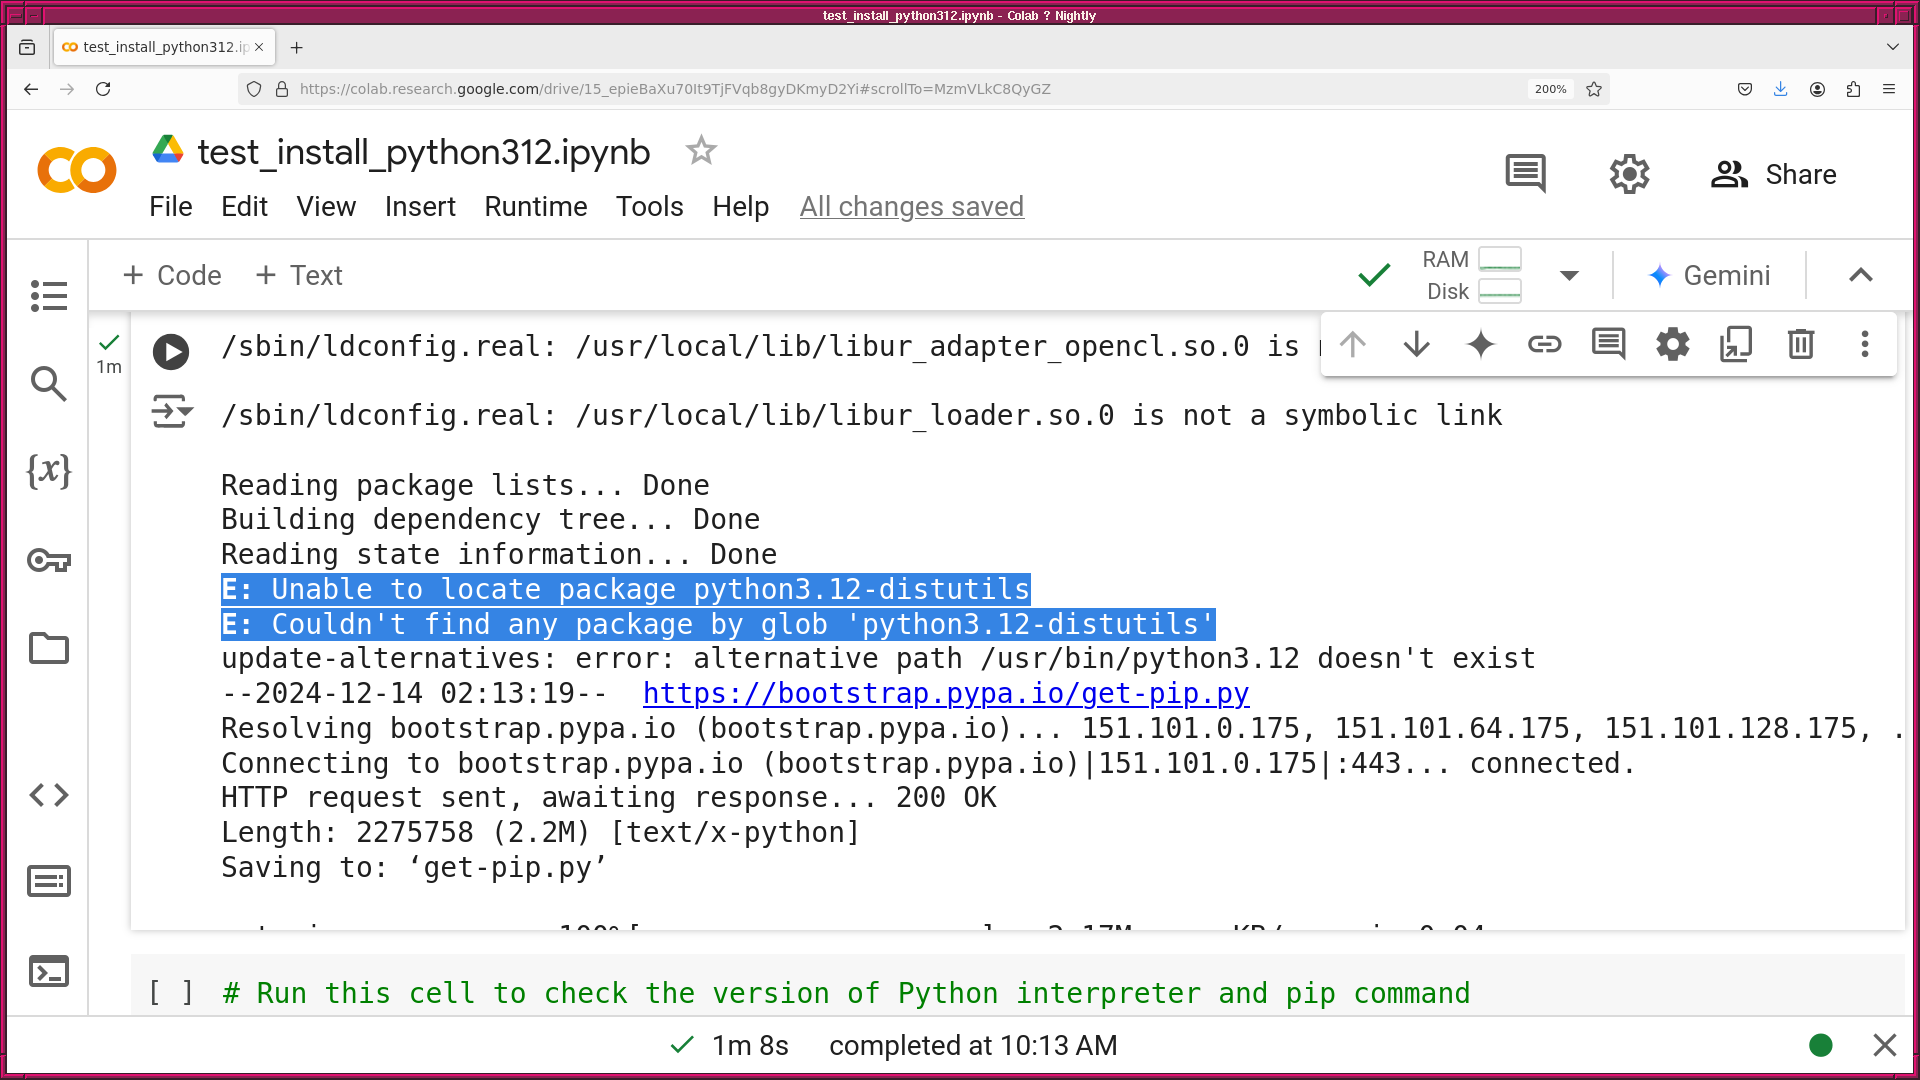Expand the RAM/Disk runtime dropdown arrow
Viewport: 1920px width, 1080px height.
[1569, 276]
